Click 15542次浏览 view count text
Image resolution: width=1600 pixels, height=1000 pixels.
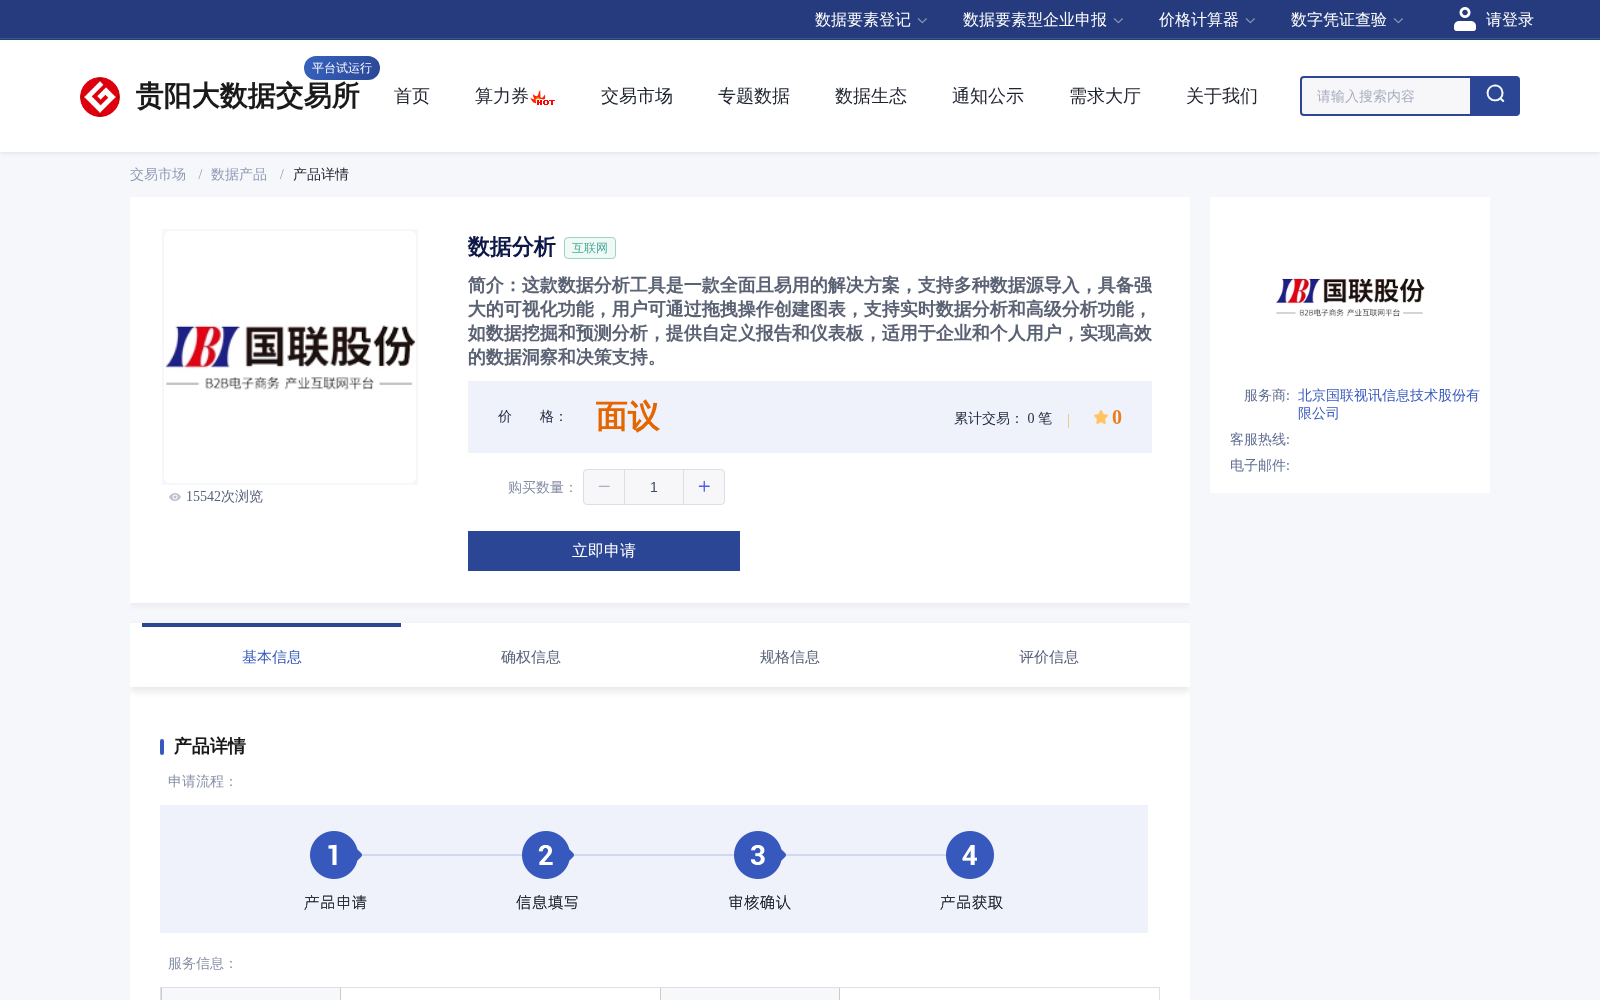tap(224, 497)
